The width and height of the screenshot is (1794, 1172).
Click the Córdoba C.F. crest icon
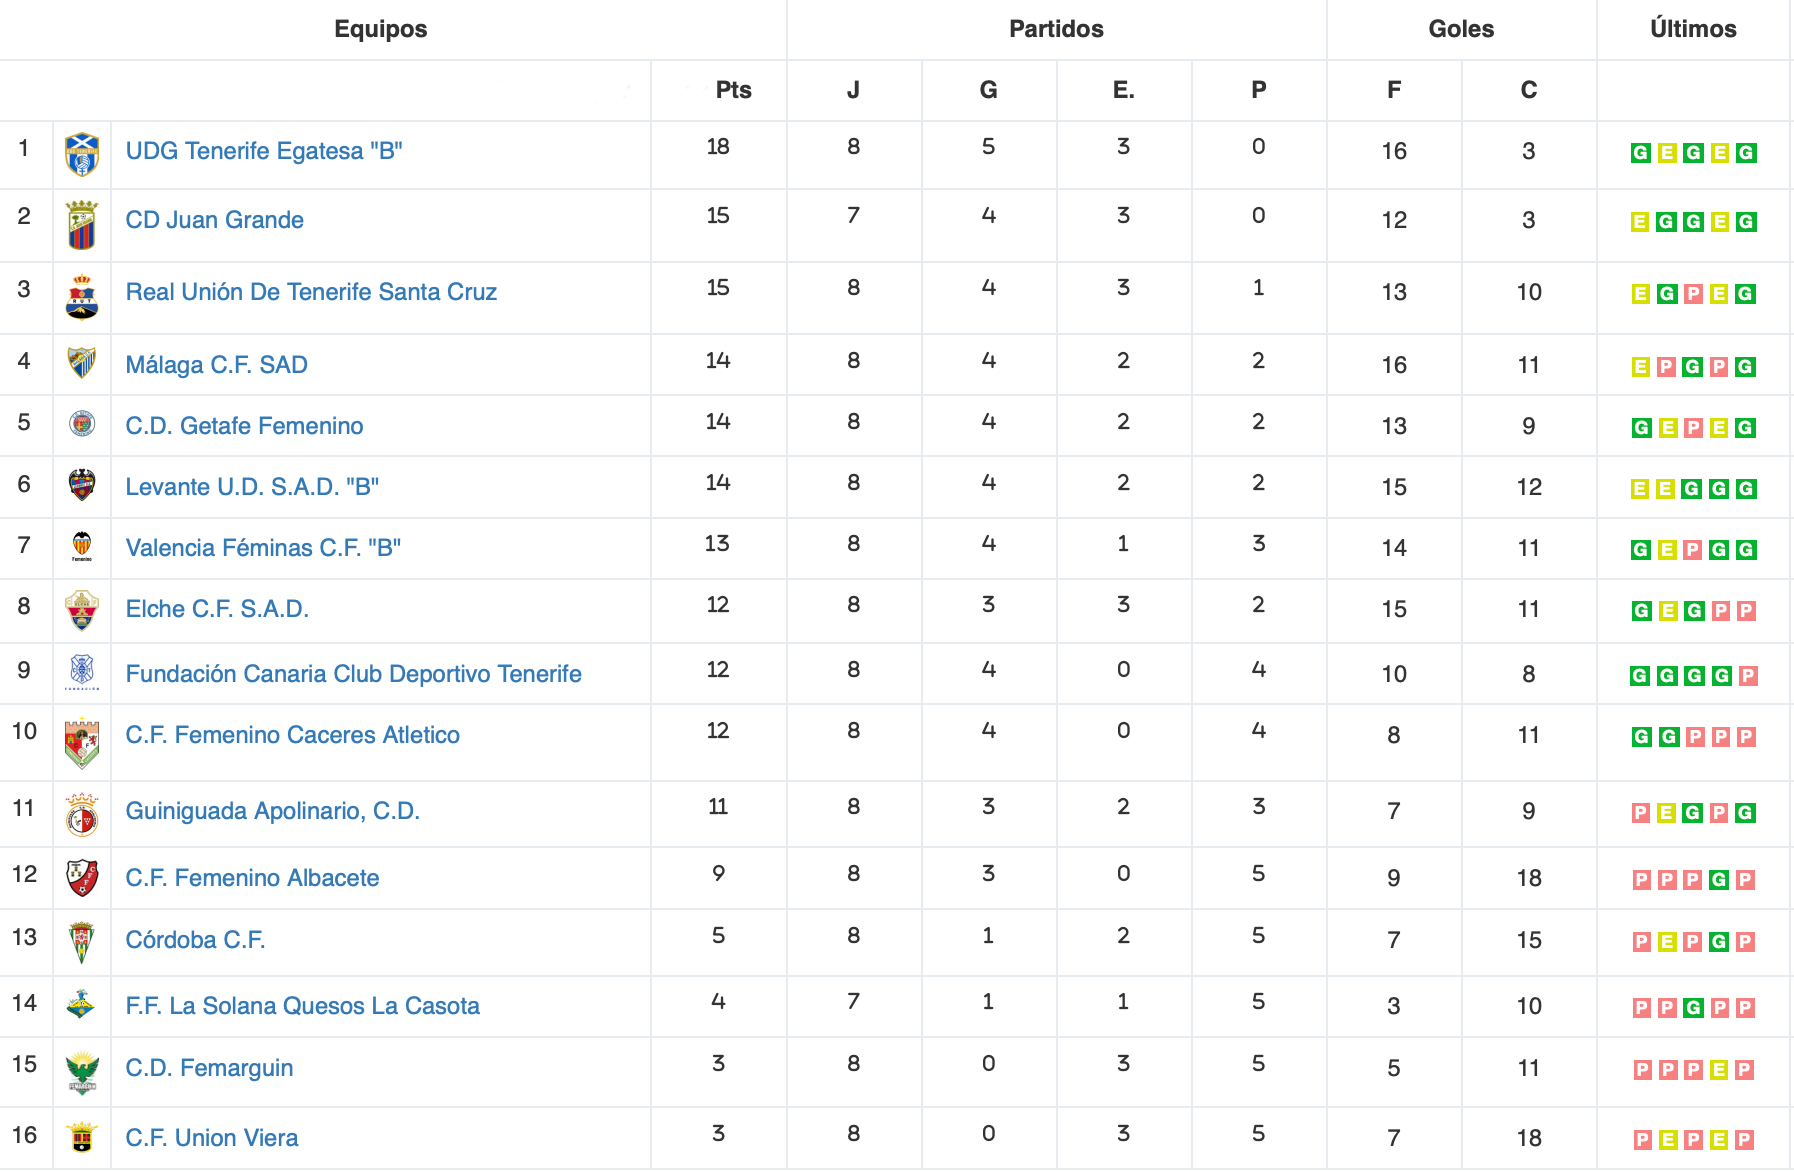(82, 942)
